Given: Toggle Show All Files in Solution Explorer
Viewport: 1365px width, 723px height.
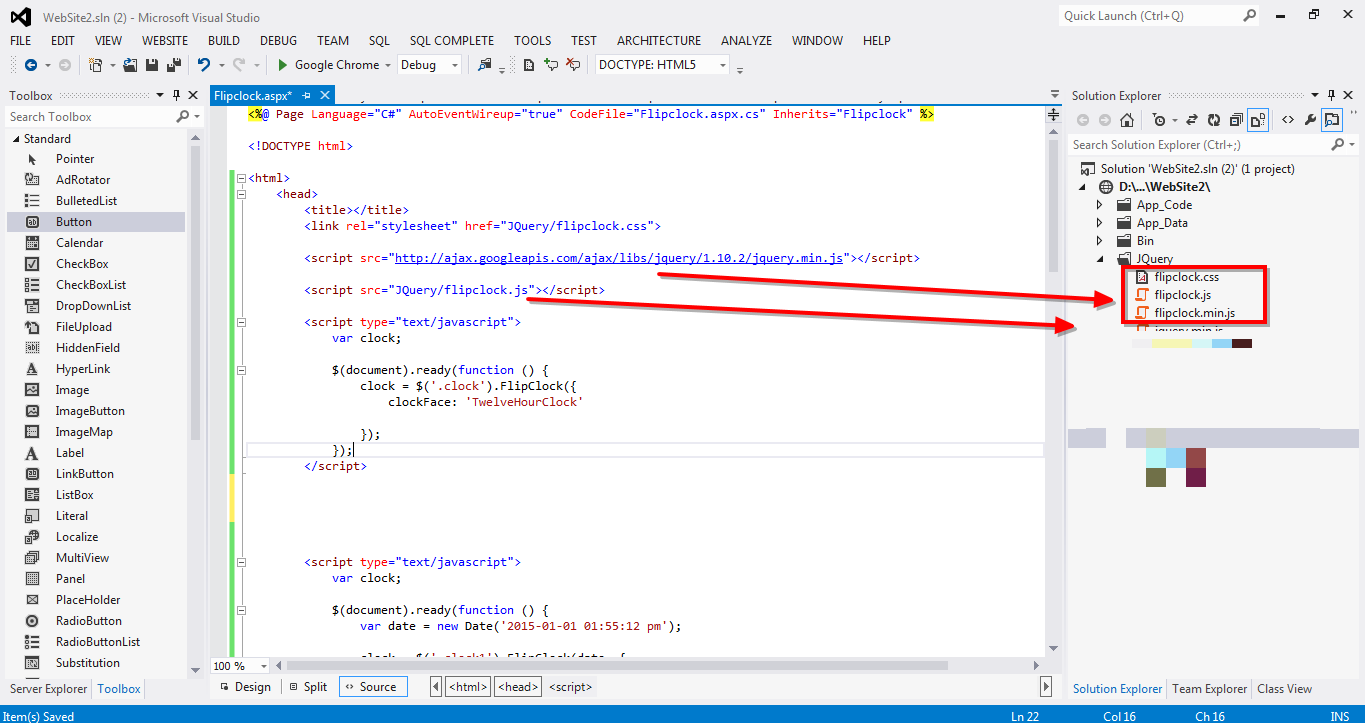Looking at the screenshot, I should click(1258, 119).
